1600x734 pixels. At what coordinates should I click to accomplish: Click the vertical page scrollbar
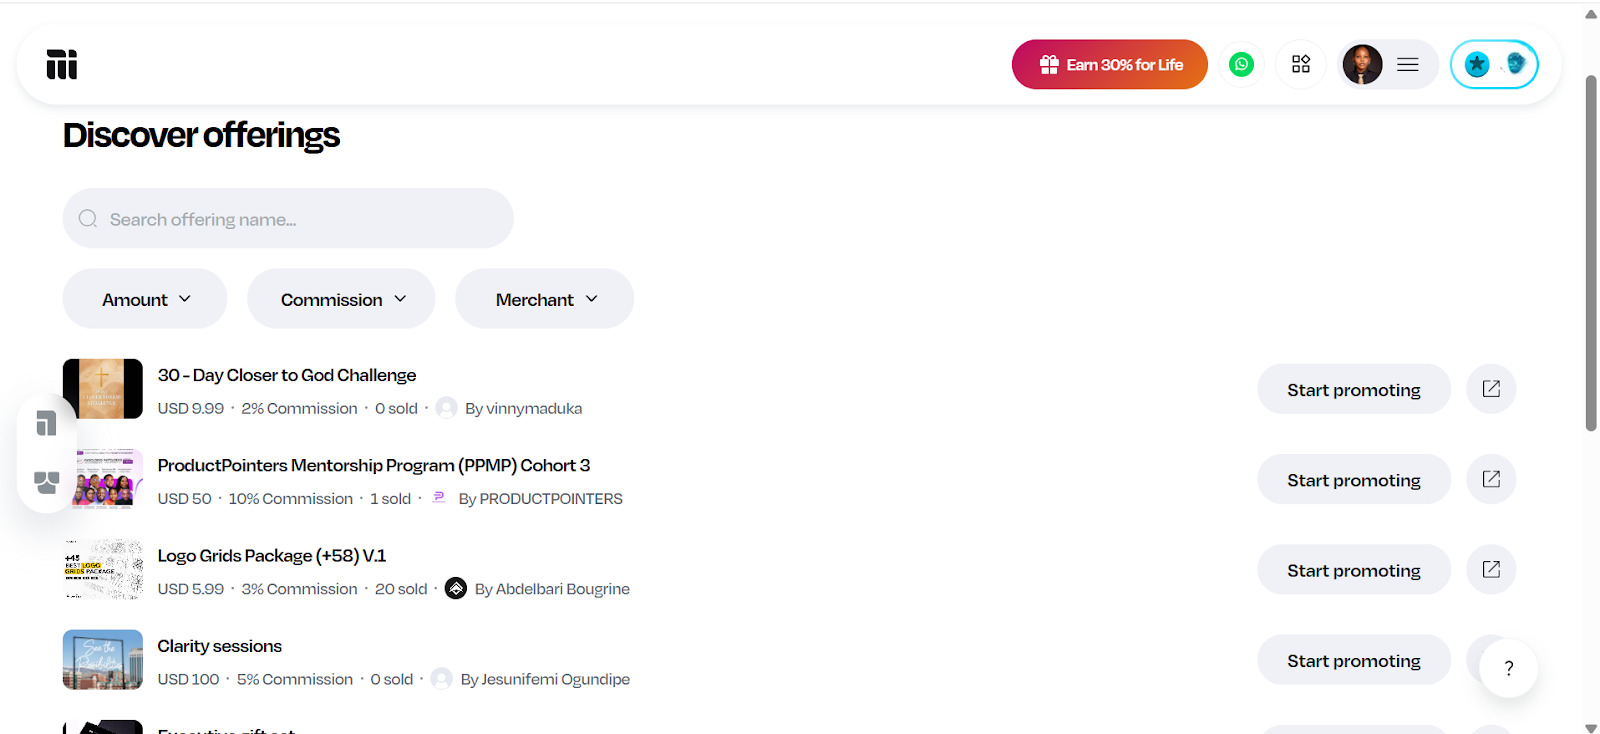[1591, 252]
